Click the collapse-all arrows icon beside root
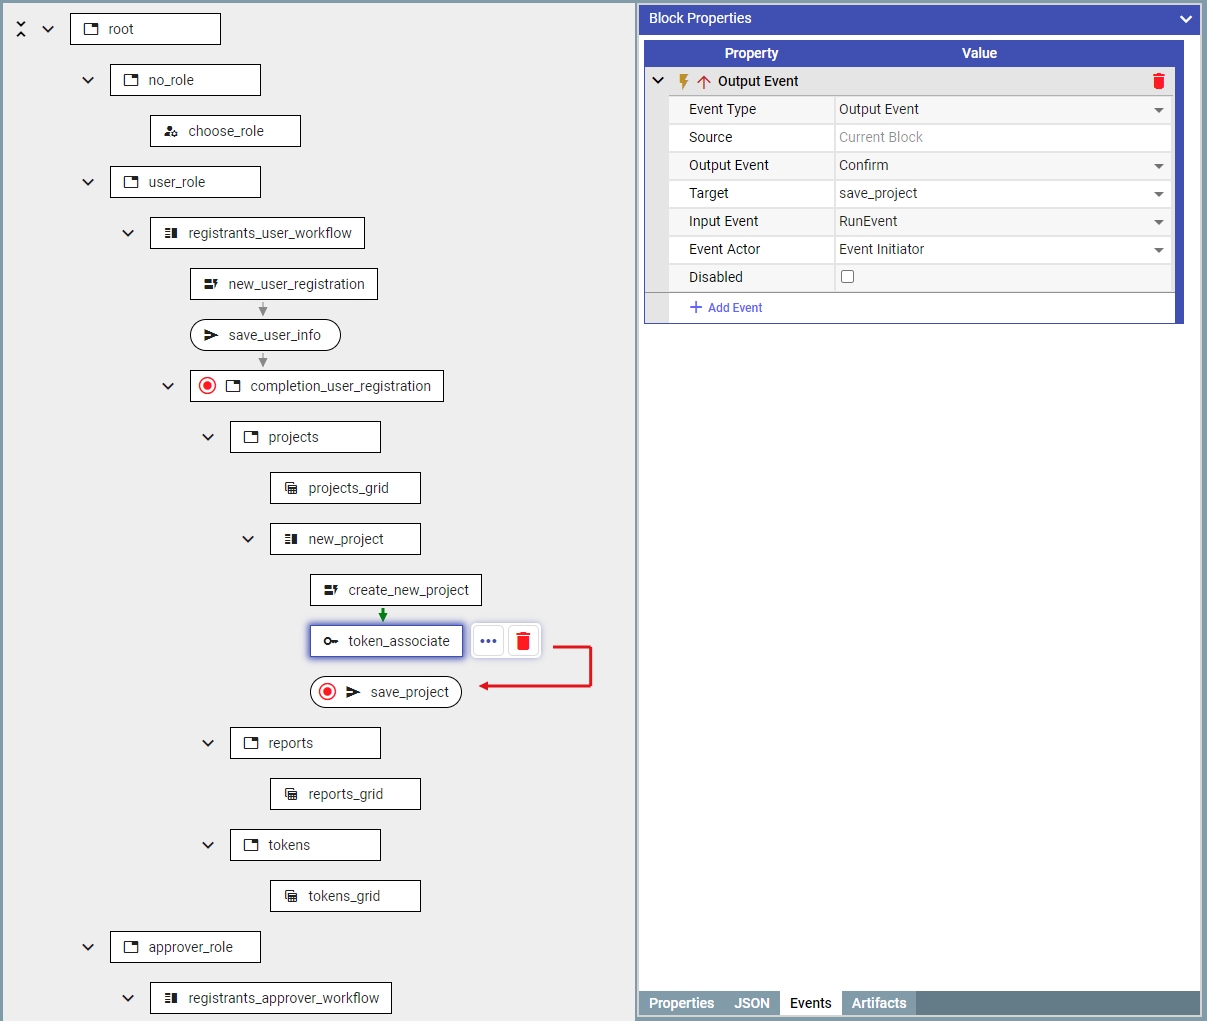 coord(21,29)
